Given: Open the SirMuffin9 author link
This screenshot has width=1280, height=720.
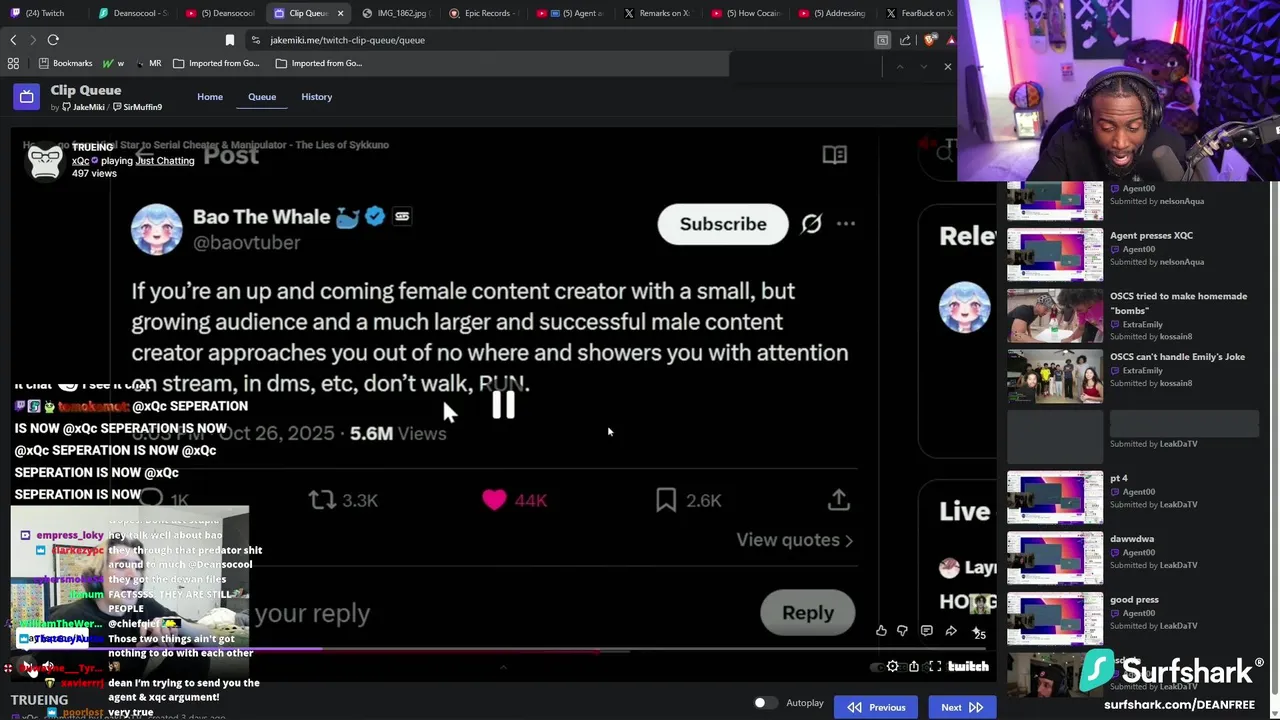Looking at the screenshot, I should point(137,107).
